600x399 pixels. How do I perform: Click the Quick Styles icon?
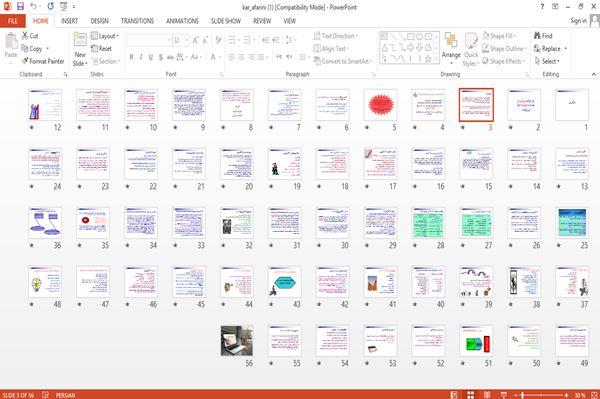(471, 41)
